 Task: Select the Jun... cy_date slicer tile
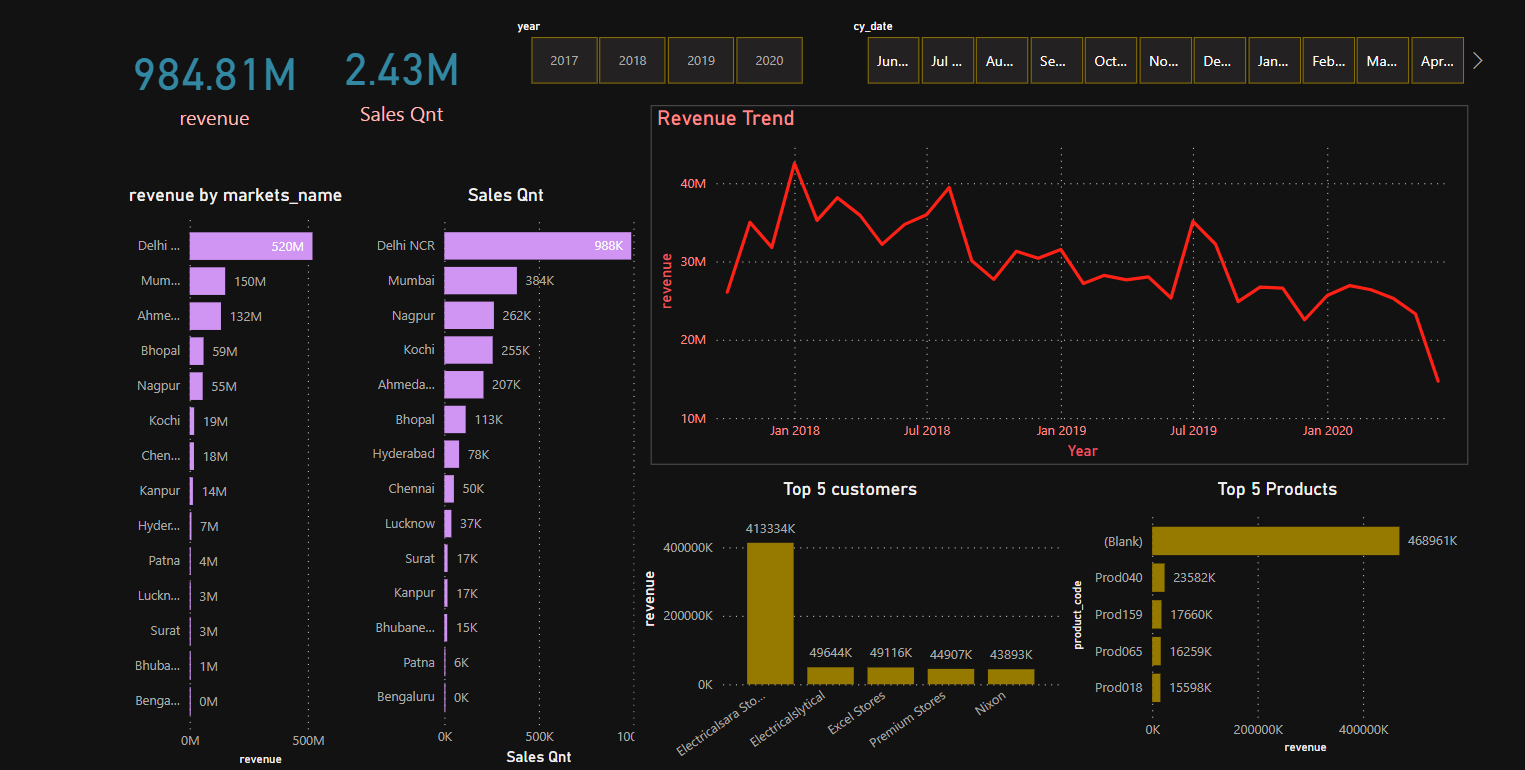[x=893, y=61]
